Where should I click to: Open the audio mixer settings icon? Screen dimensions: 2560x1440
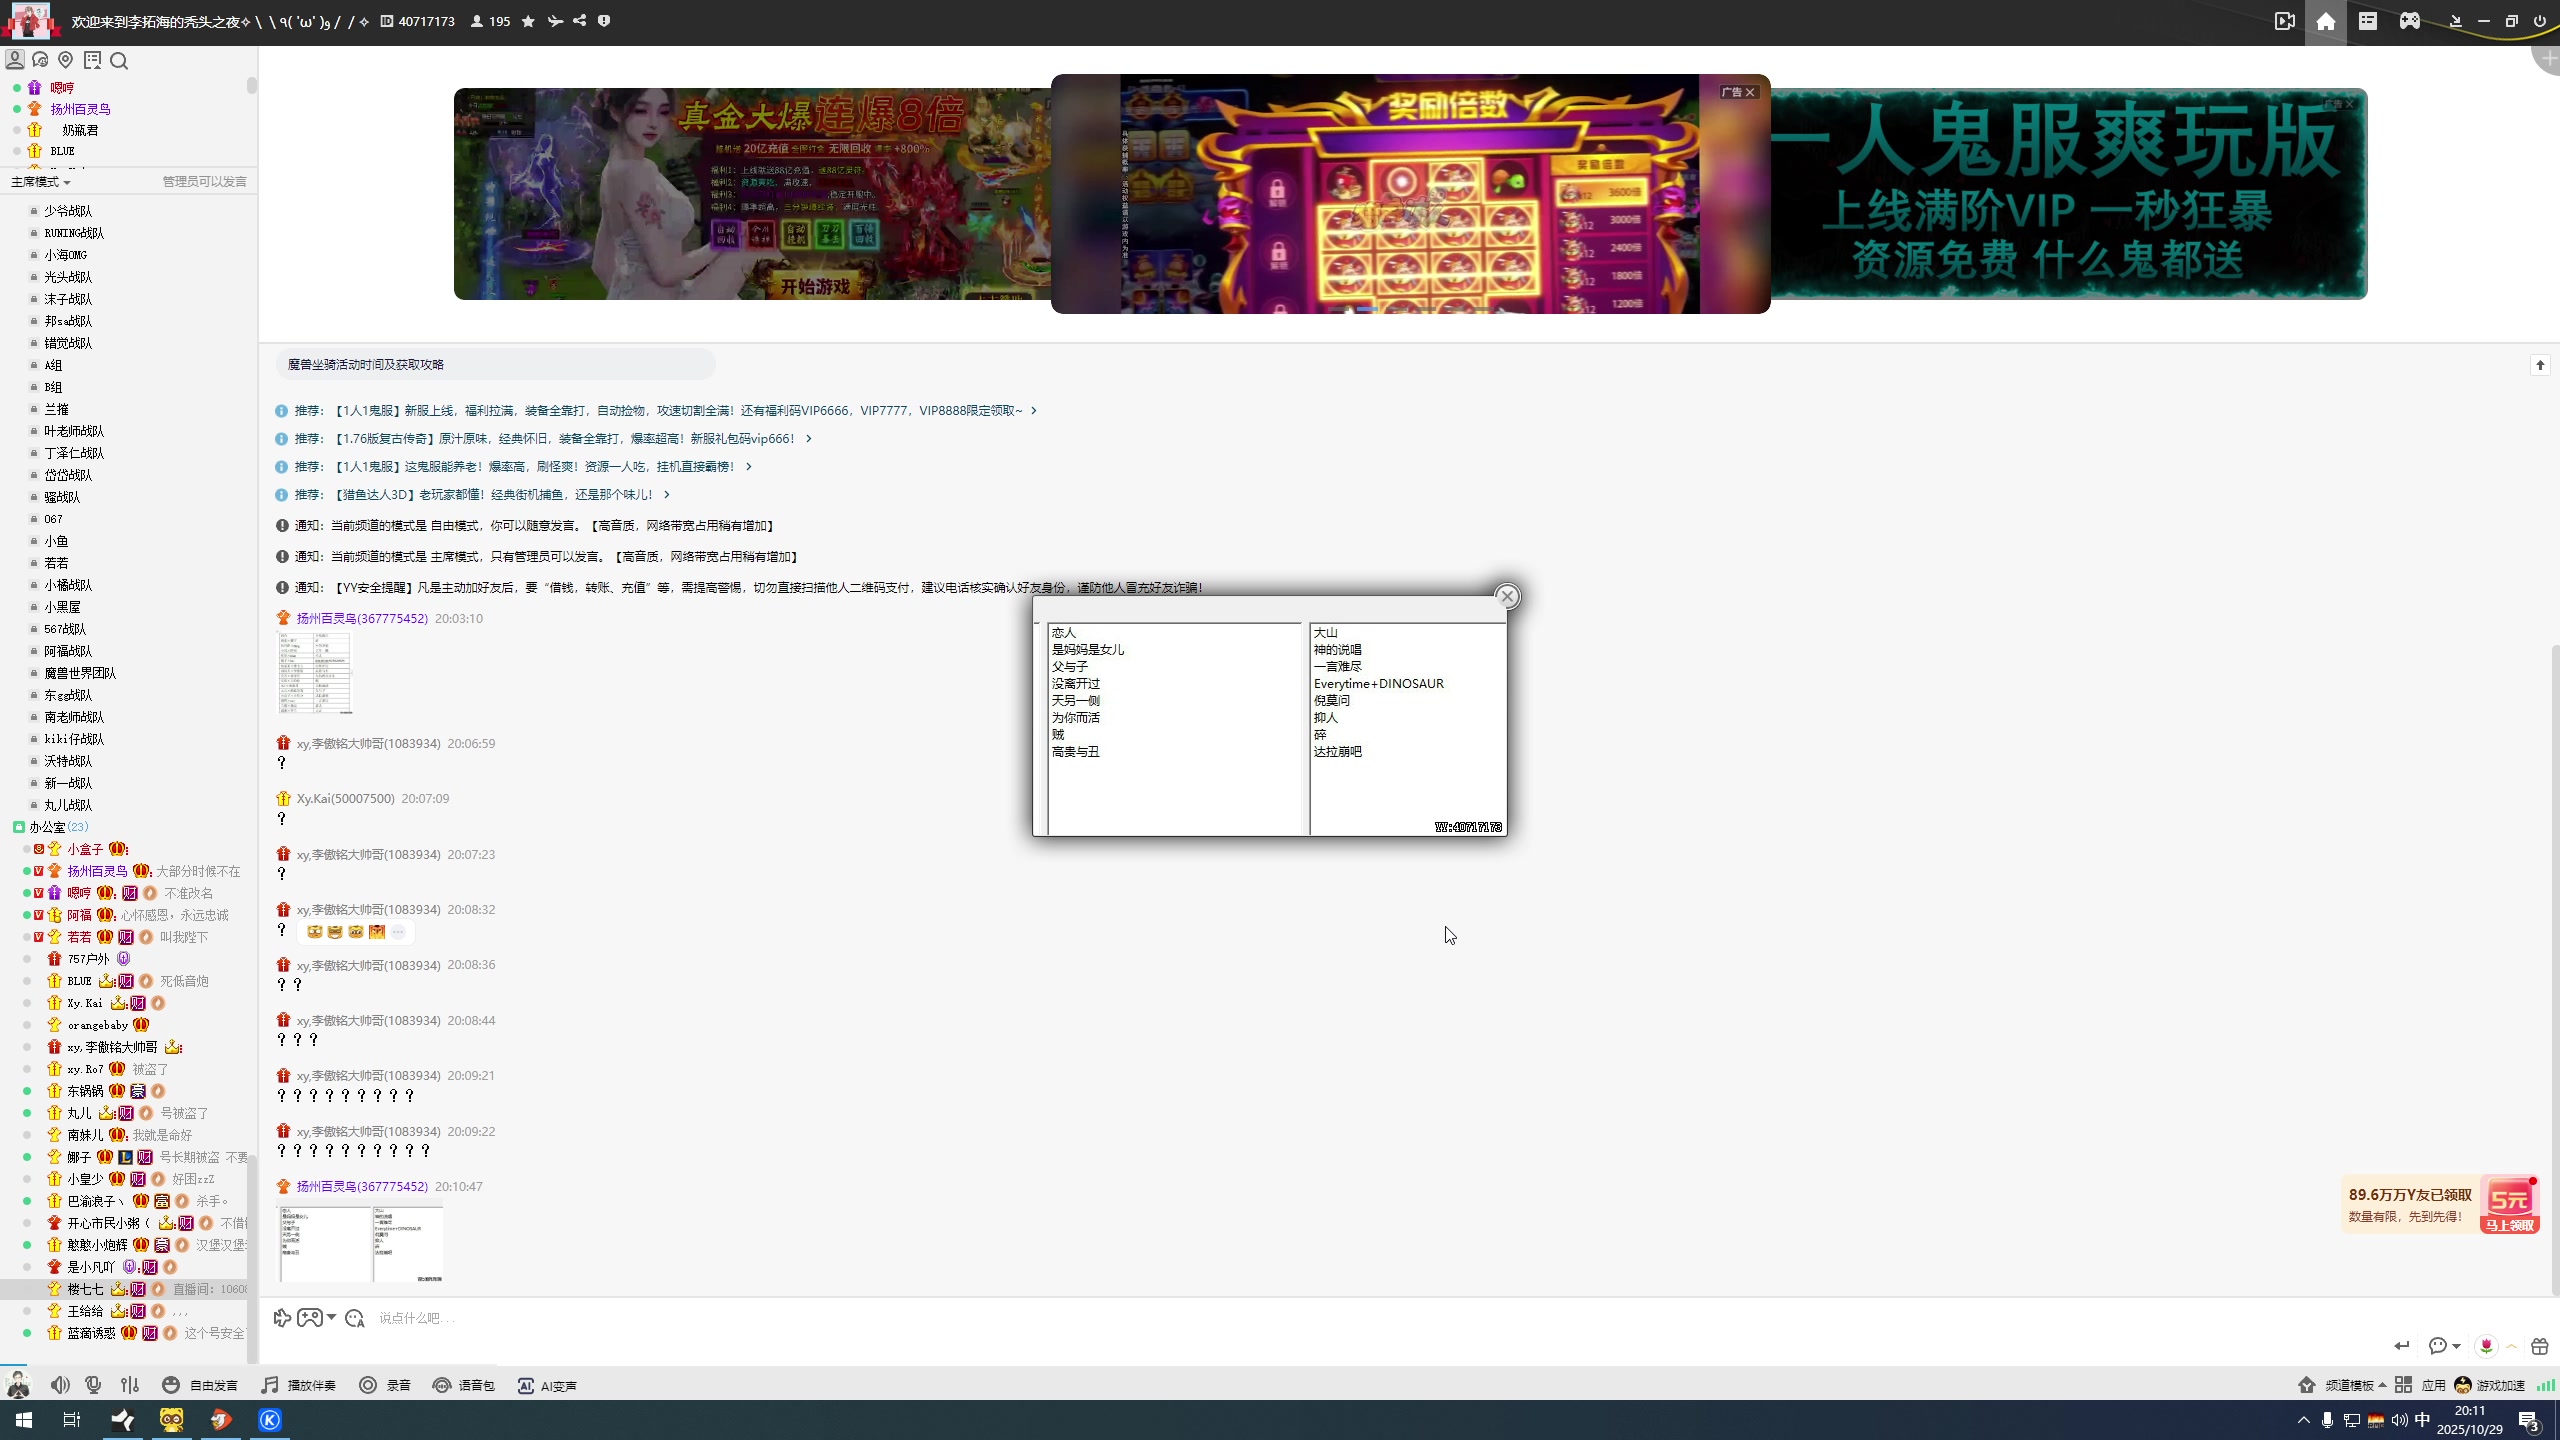130,1385
